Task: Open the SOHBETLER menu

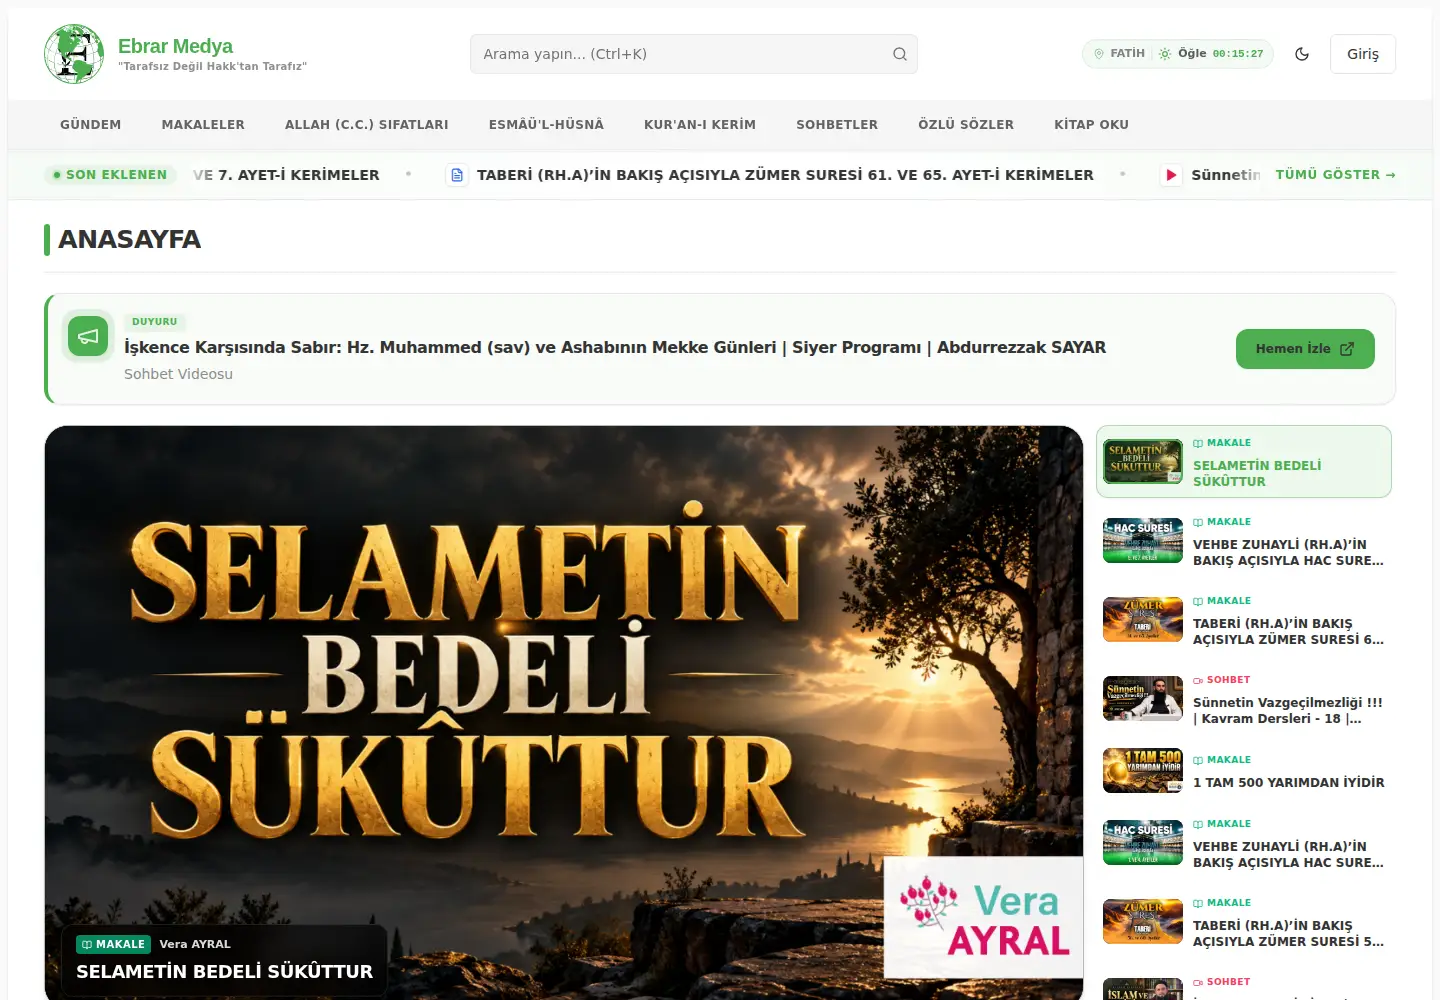Action: (837, 125)
